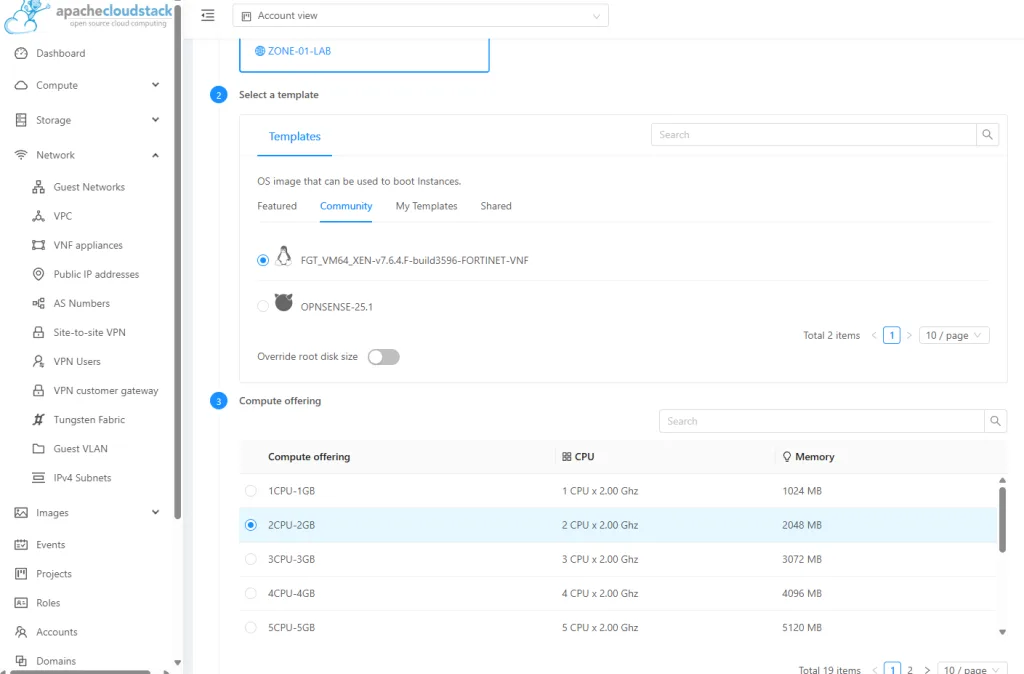1024x674 pixels.
Task: Collapse the Network menu section
Action: tap(155, 155)
